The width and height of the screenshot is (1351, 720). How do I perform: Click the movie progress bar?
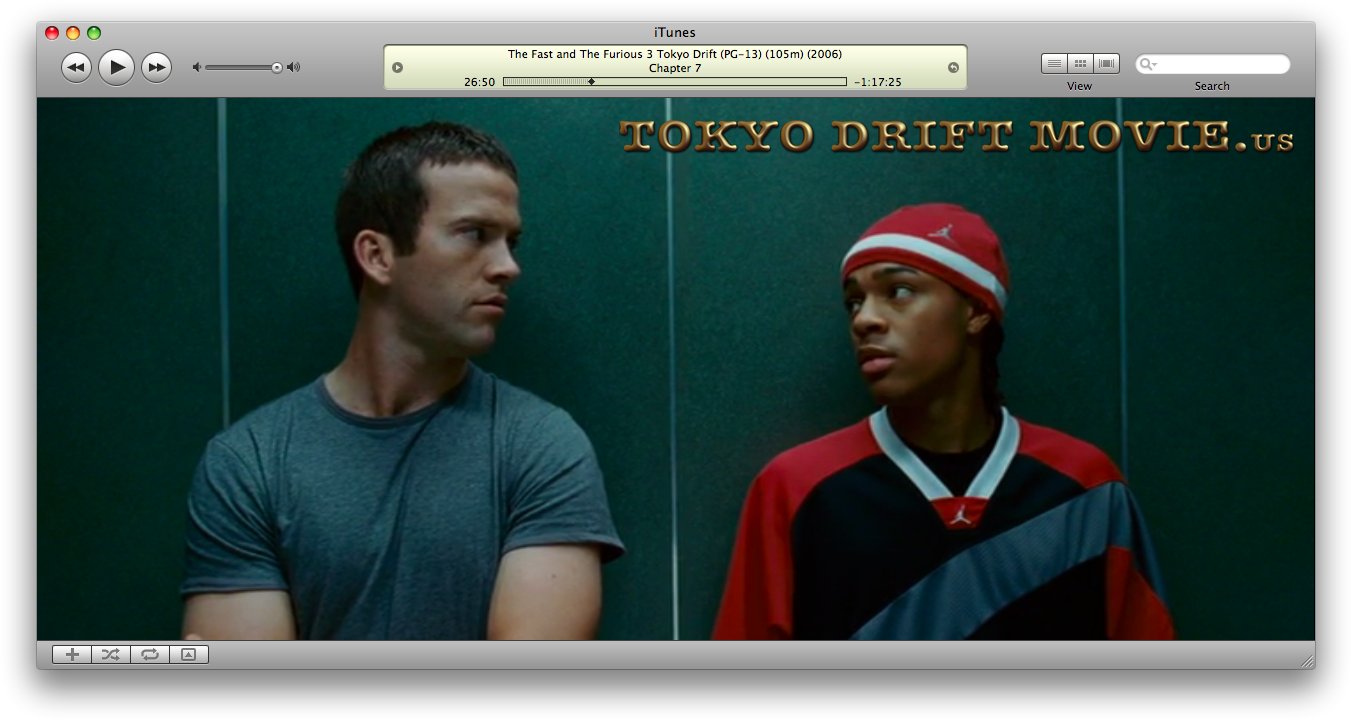[675, 82]
